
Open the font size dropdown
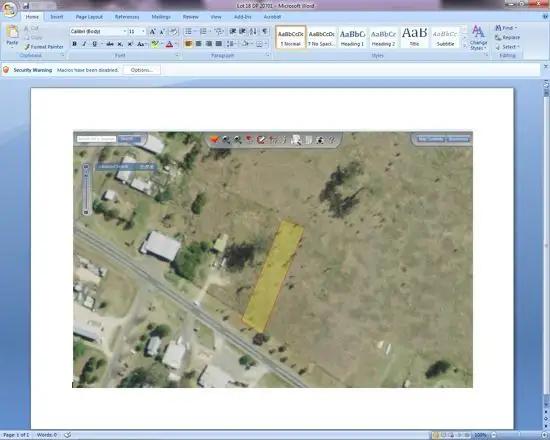tap(143, 32)
